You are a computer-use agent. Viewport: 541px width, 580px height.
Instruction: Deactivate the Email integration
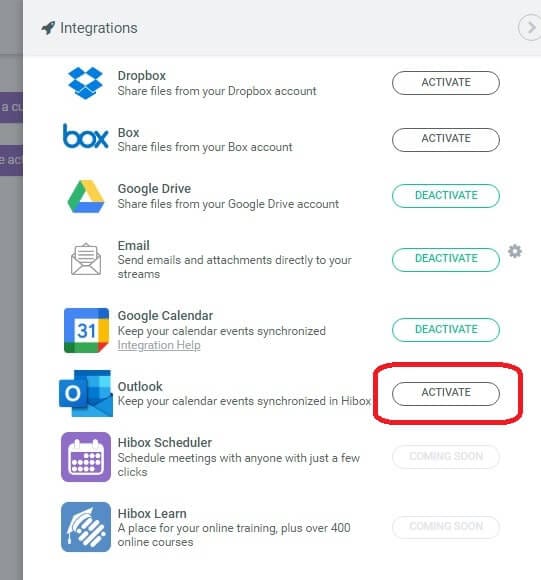(446, 259)
